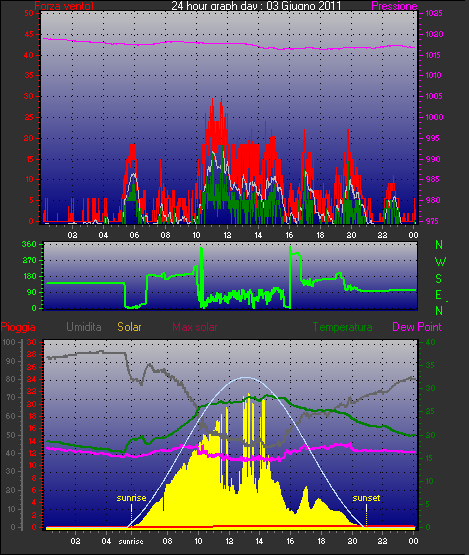Click the S compass letter beside direction graph

tap(439, 279)
